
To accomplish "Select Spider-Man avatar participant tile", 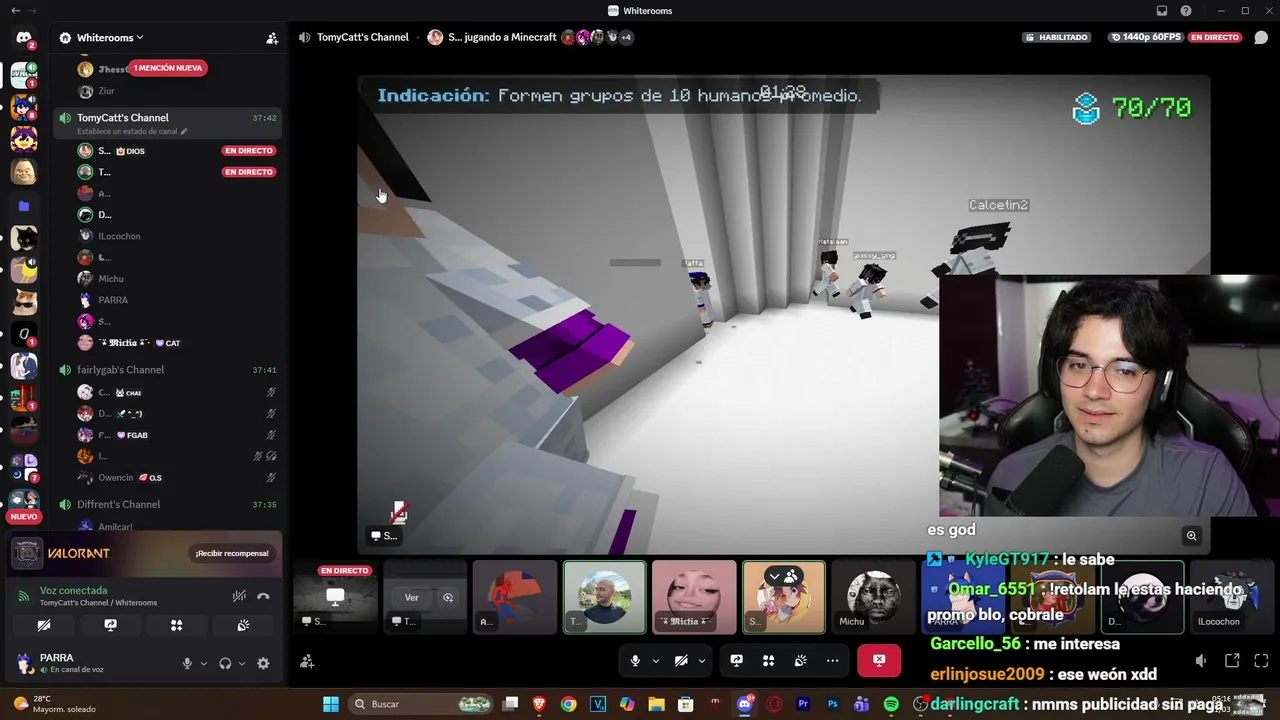I will click(x=515, y=597).
